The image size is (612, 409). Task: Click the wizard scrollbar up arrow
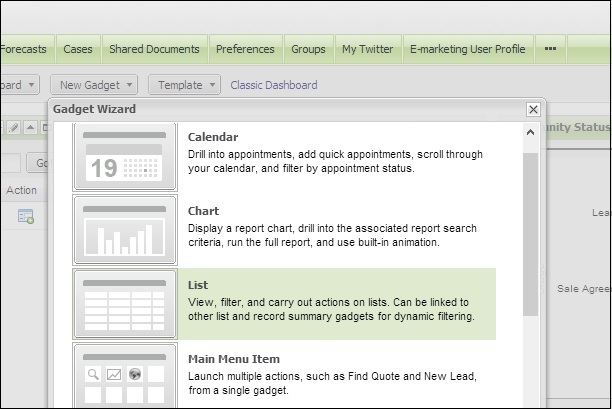click(530, 133)
